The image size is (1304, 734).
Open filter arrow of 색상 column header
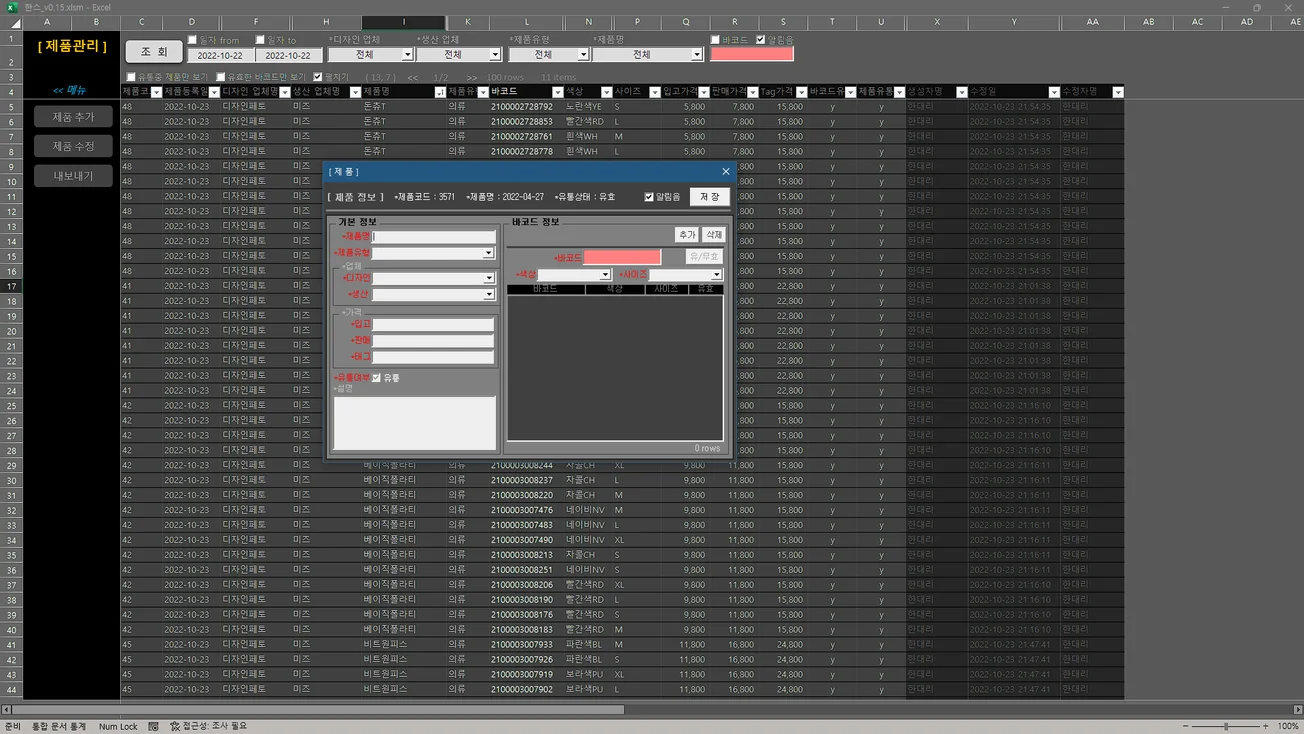coord(606,92)
